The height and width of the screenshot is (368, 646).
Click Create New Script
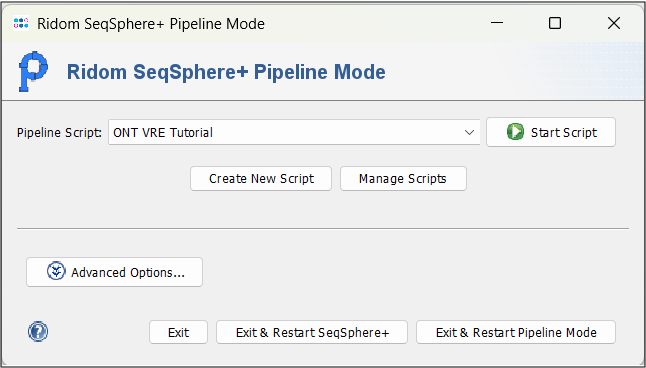click(x=261, y=178)
